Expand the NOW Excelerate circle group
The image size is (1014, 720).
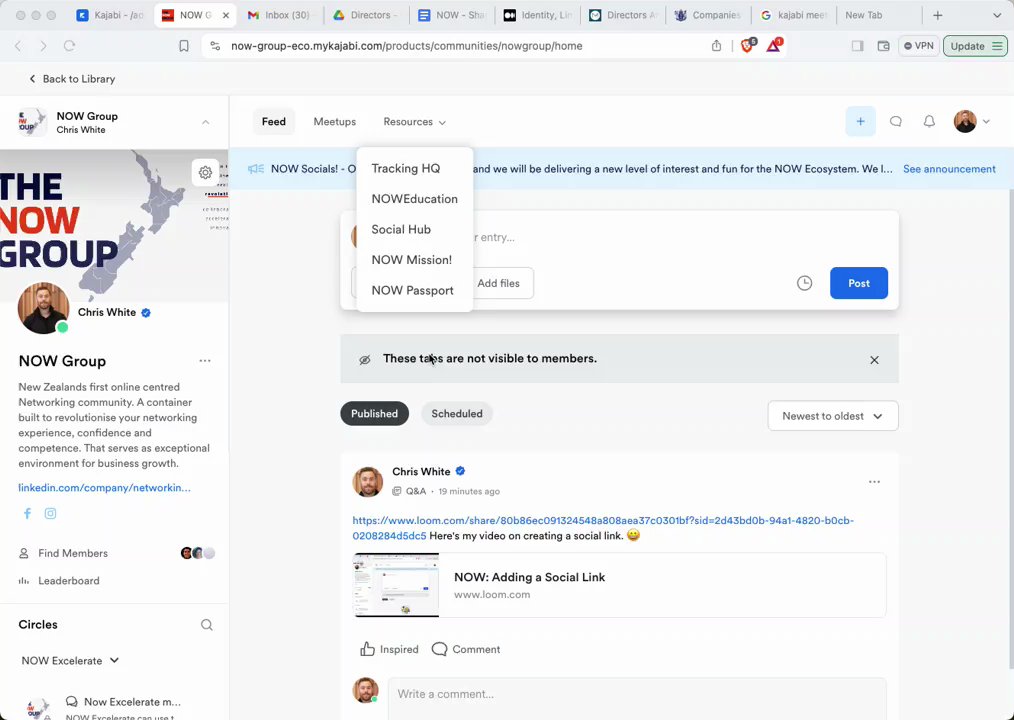(70, 660)
